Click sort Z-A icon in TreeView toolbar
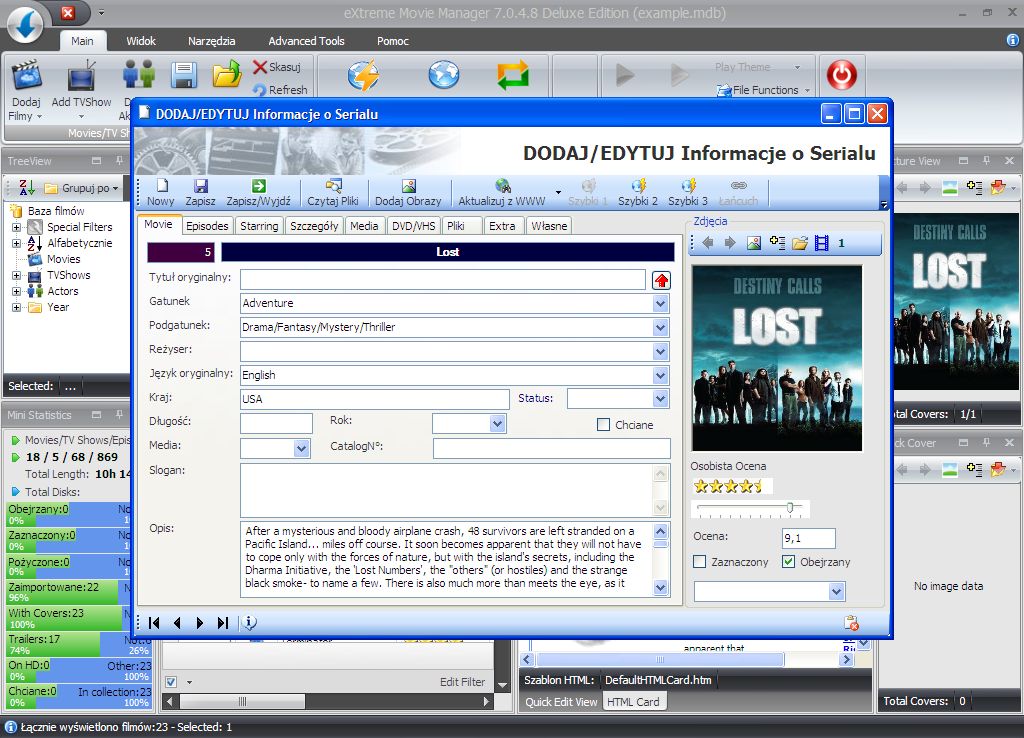 pos(27,188)
